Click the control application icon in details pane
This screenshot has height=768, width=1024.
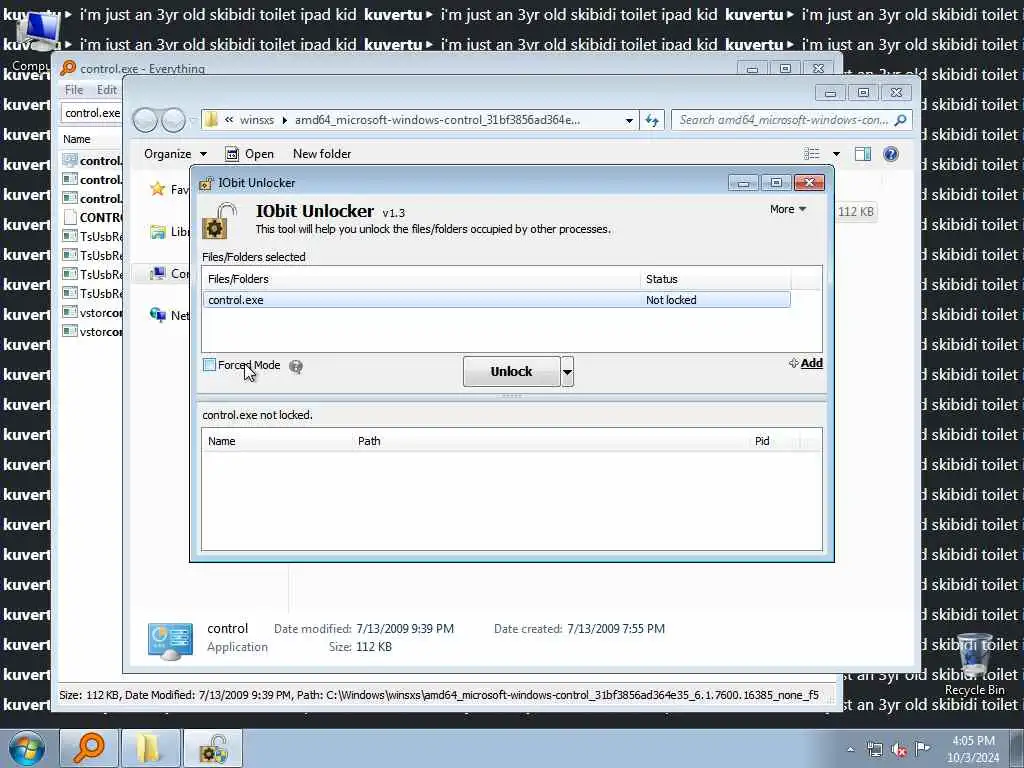[x=170, y=641]
